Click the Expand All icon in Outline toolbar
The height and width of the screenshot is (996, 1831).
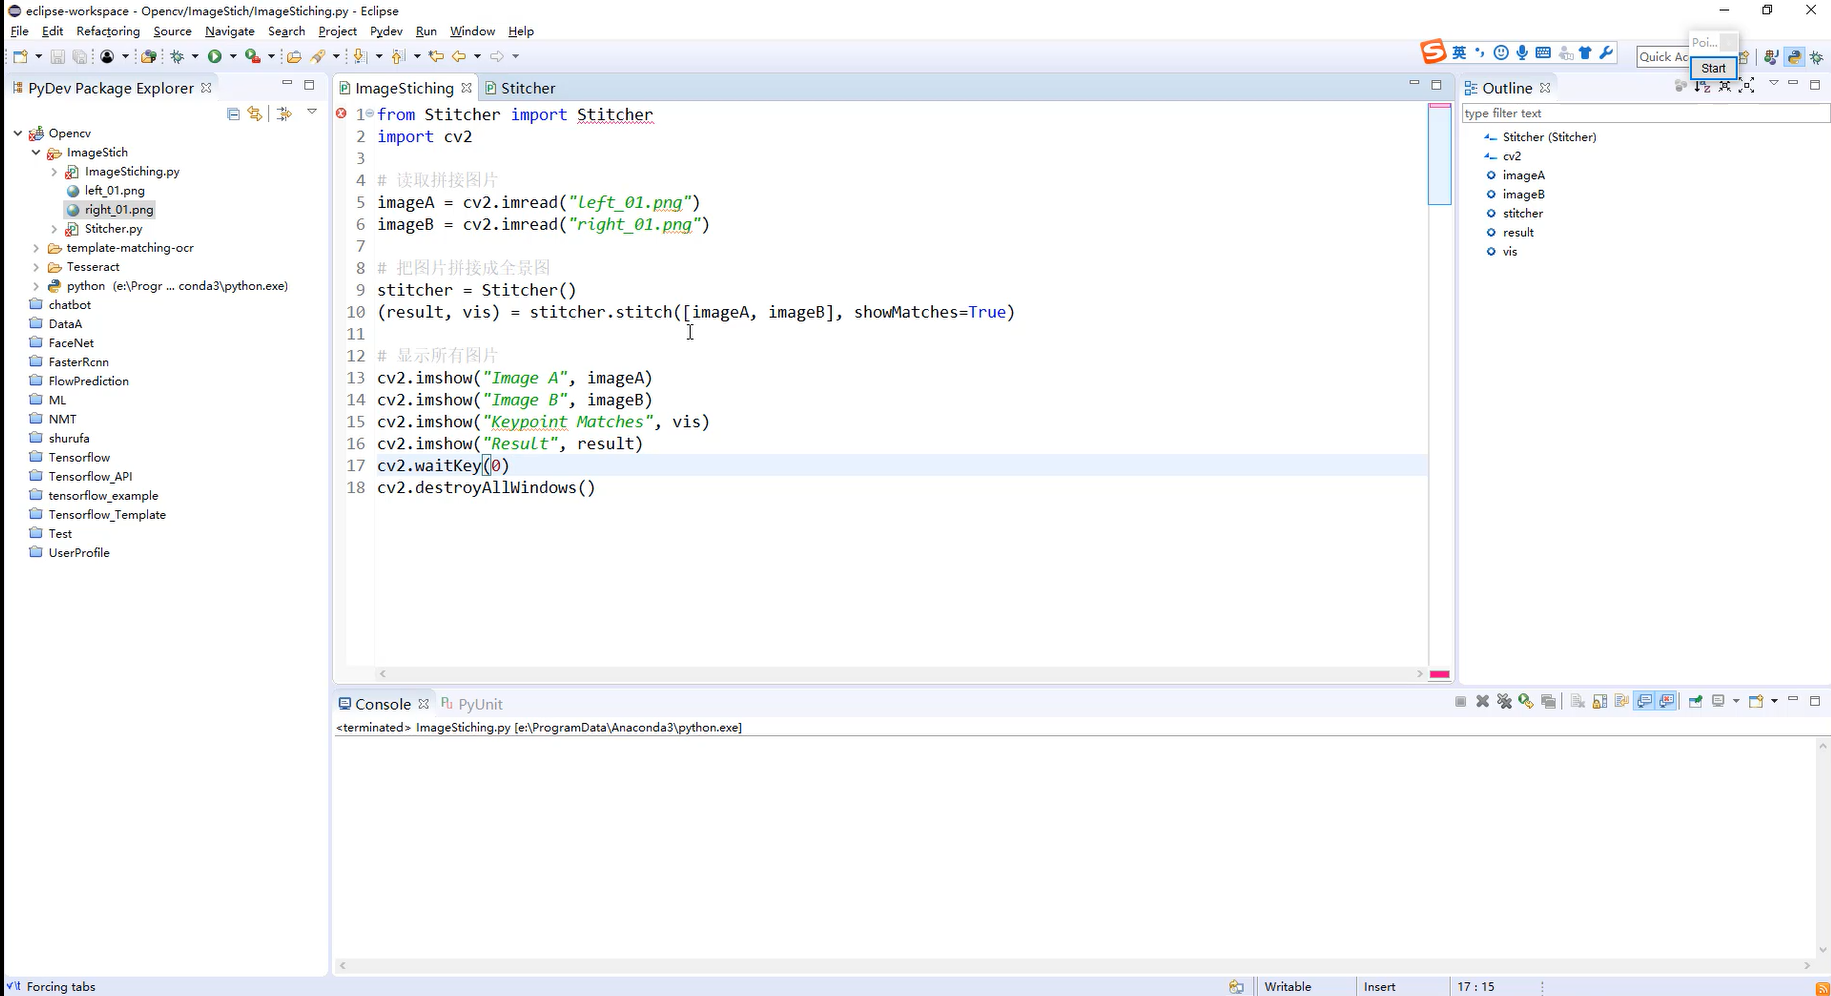[1746, 87]
